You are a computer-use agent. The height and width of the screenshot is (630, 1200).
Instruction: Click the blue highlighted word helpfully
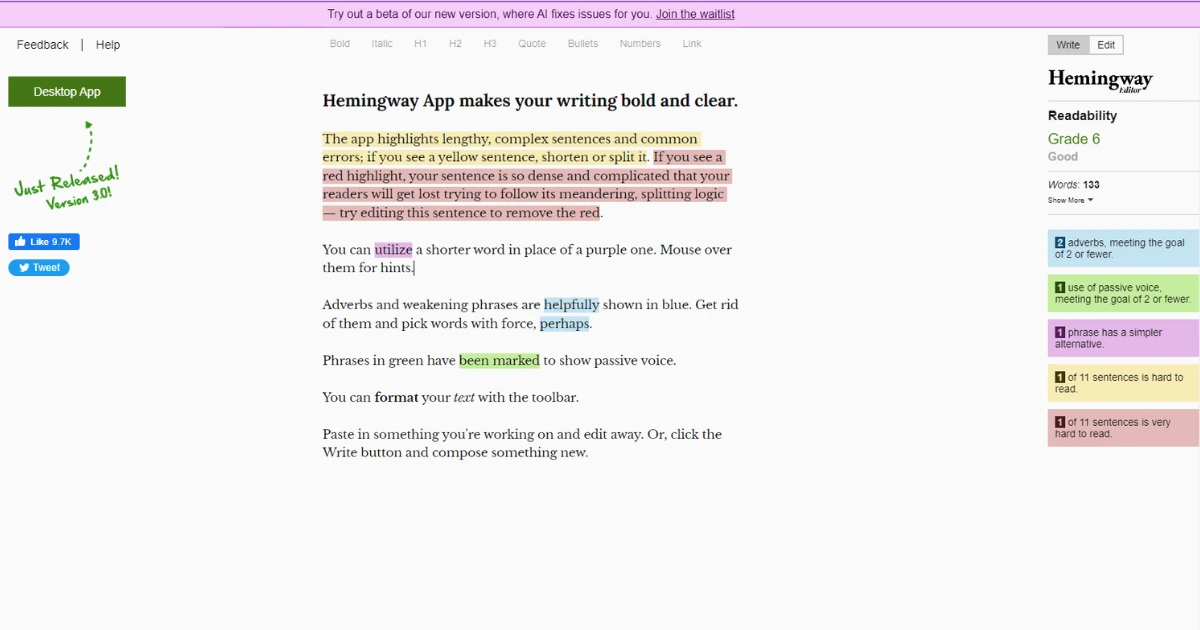[x=572, y=305]
